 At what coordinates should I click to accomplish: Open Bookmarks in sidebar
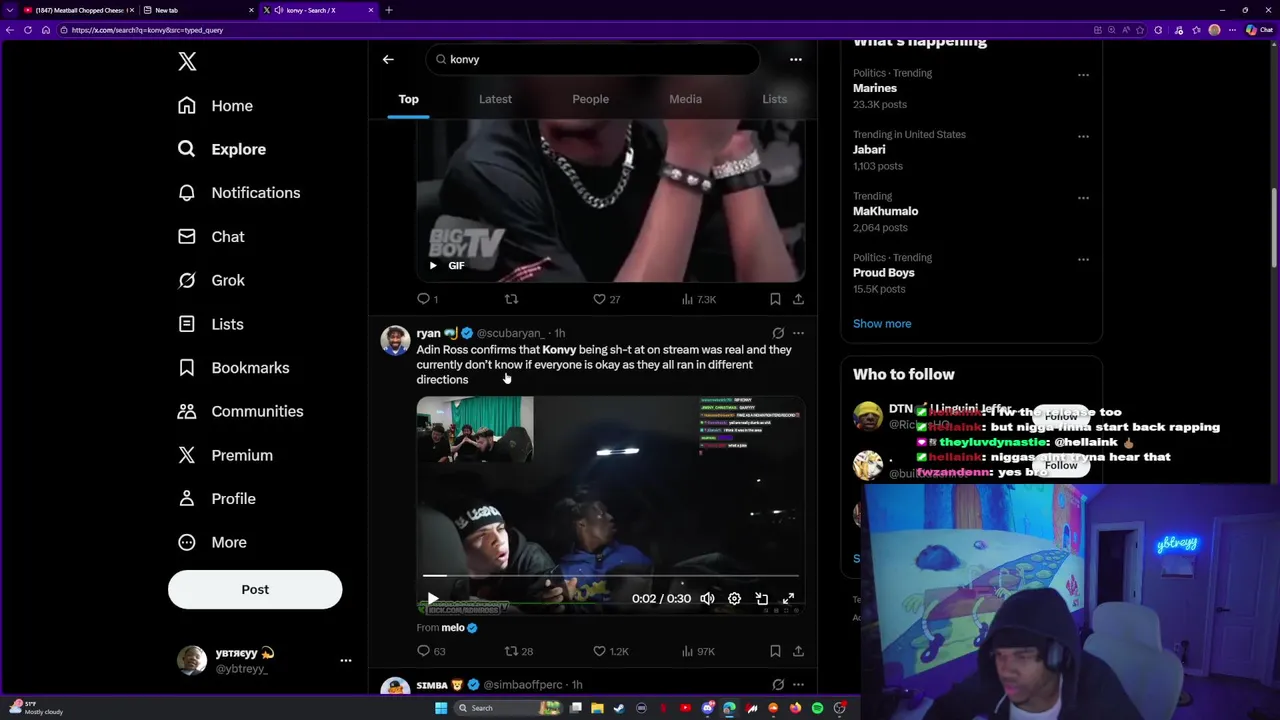pyautogui.click(x=234, y=368)
